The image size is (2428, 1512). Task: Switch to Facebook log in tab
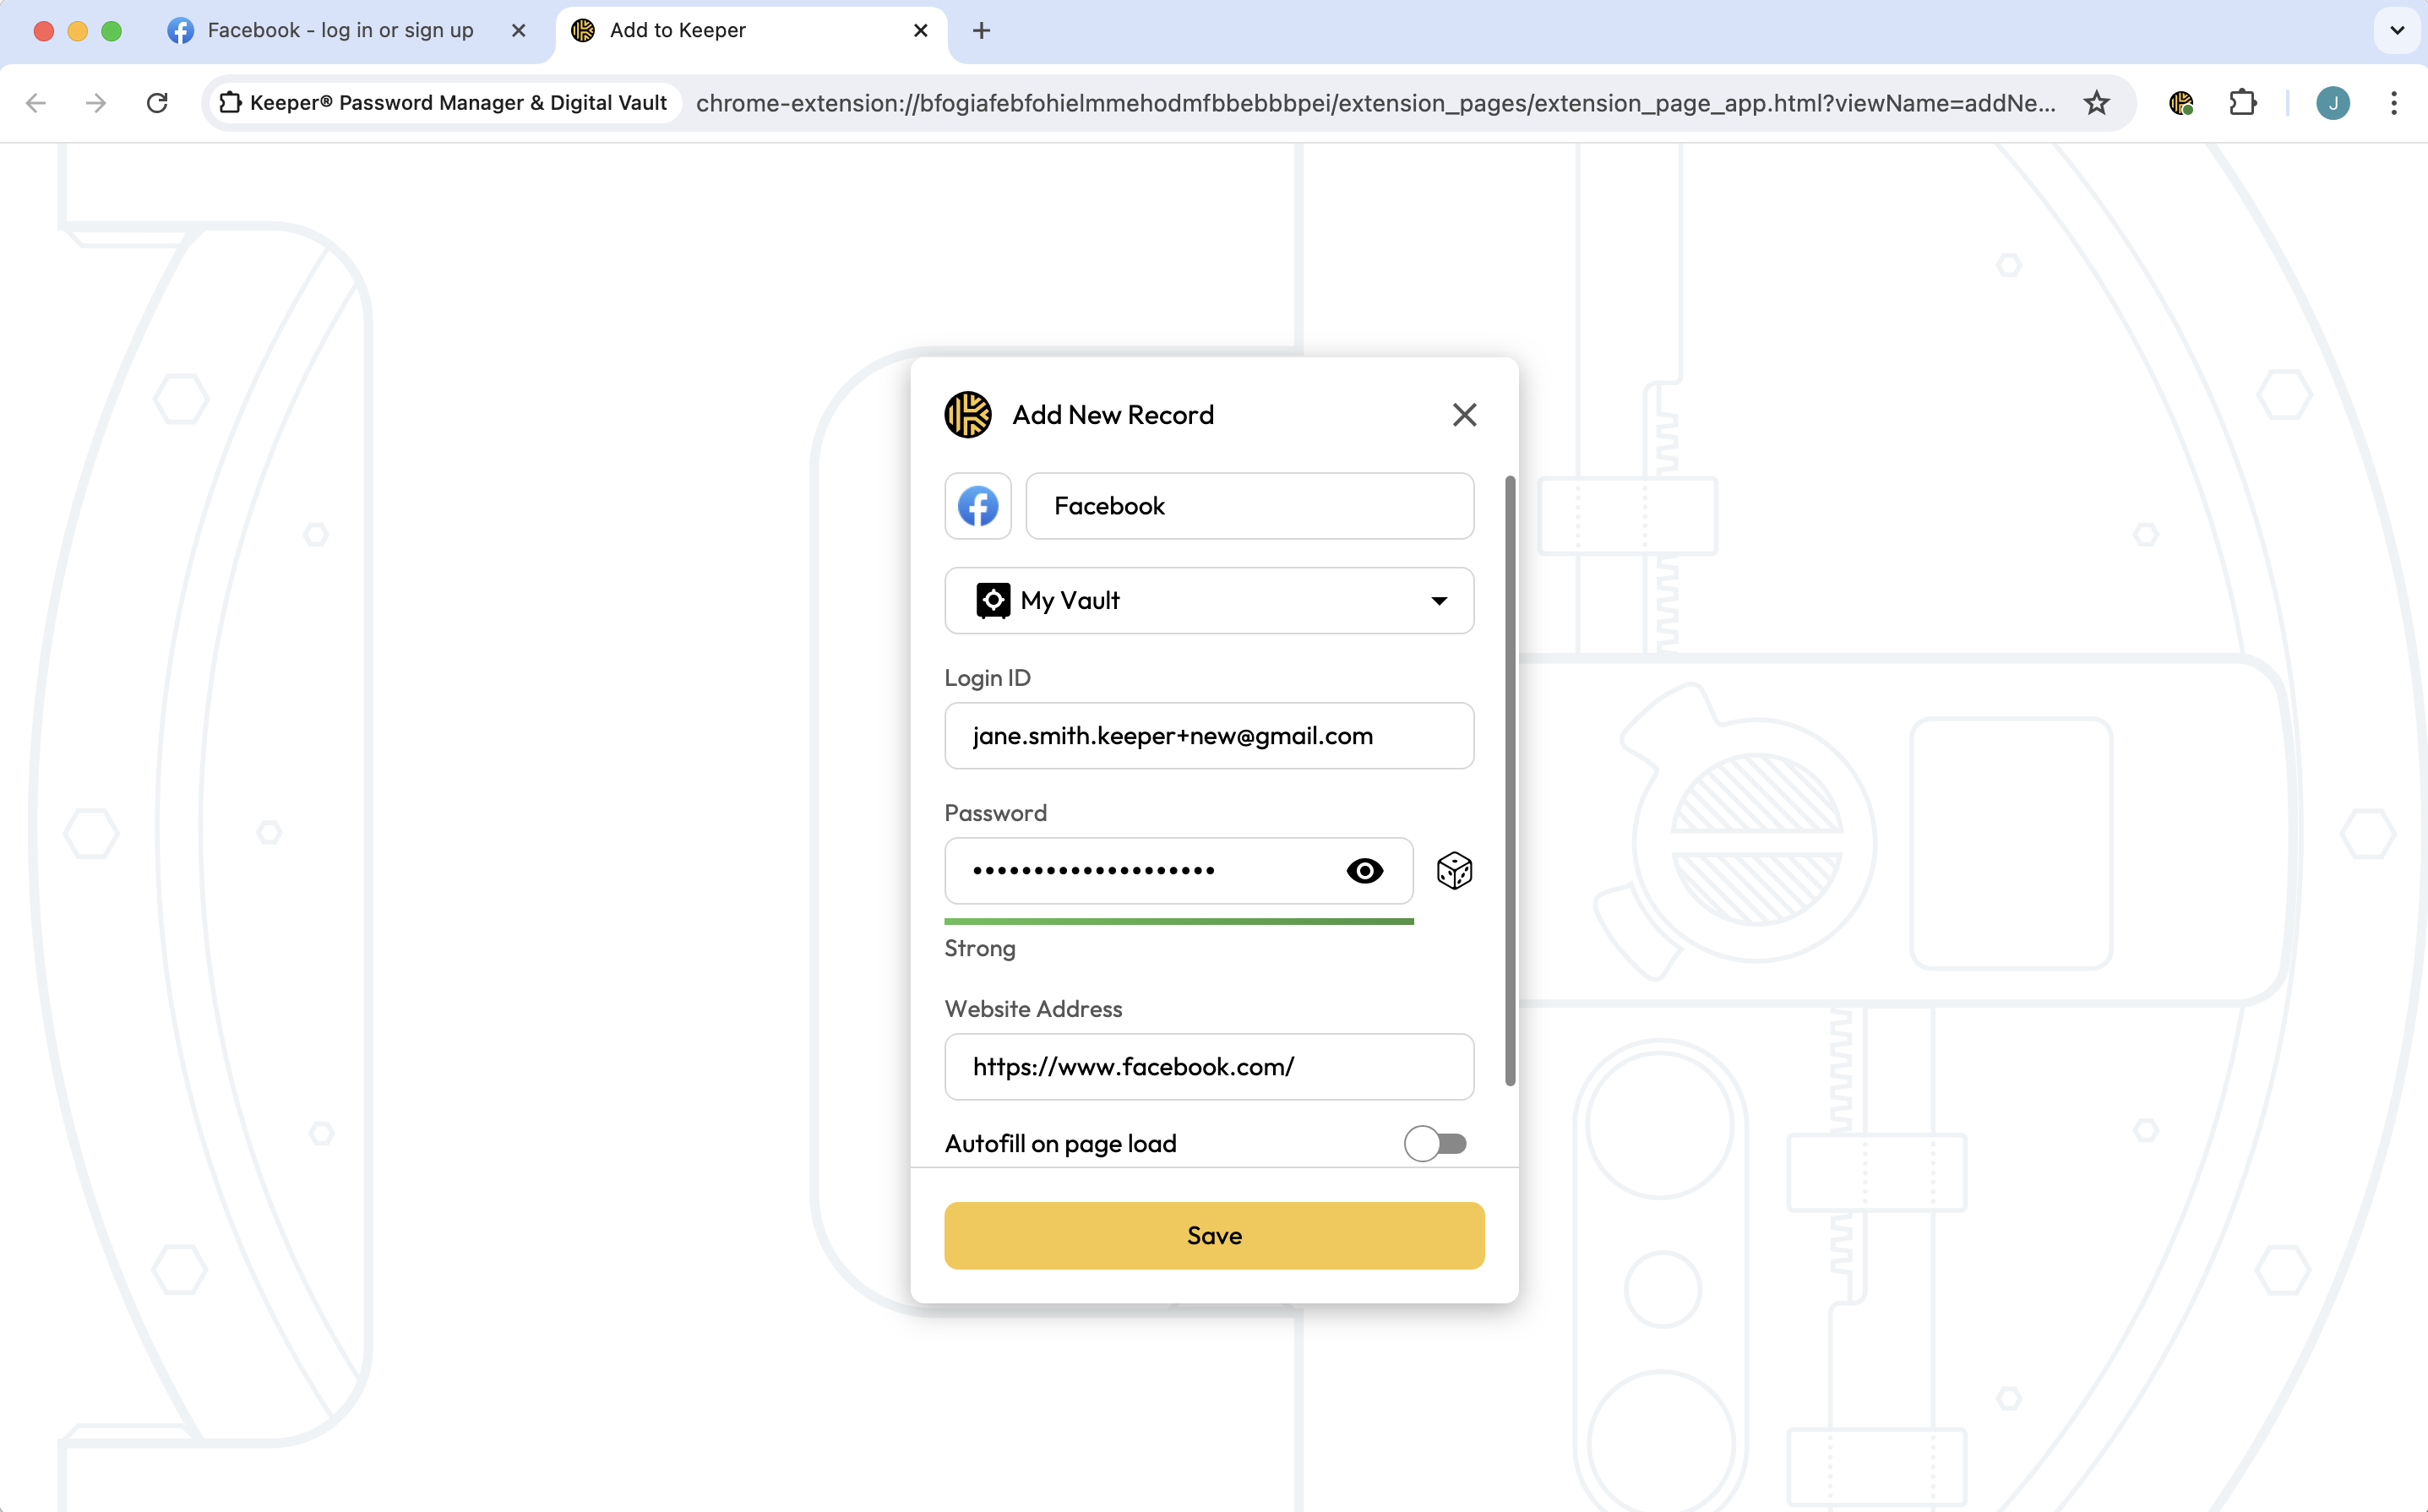[x=340, y=30]
